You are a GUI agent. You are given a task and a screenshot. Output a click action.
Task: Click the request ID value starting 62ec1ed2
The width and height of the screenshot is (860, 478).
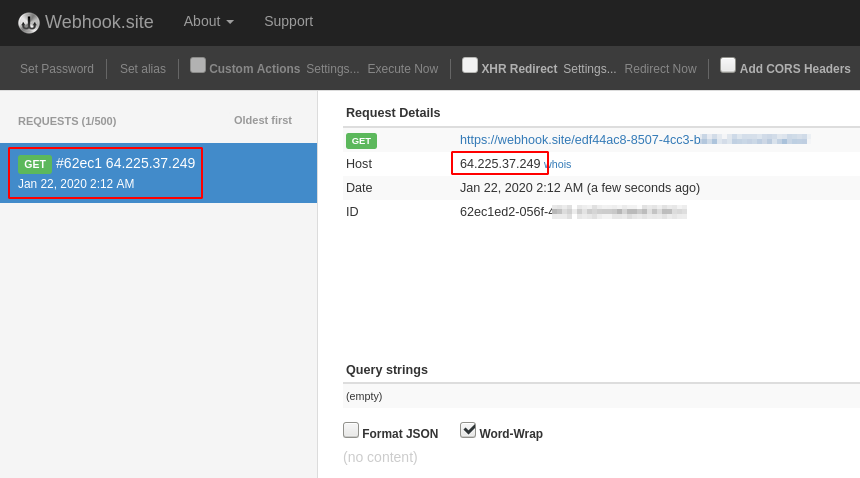click(573, 212)
